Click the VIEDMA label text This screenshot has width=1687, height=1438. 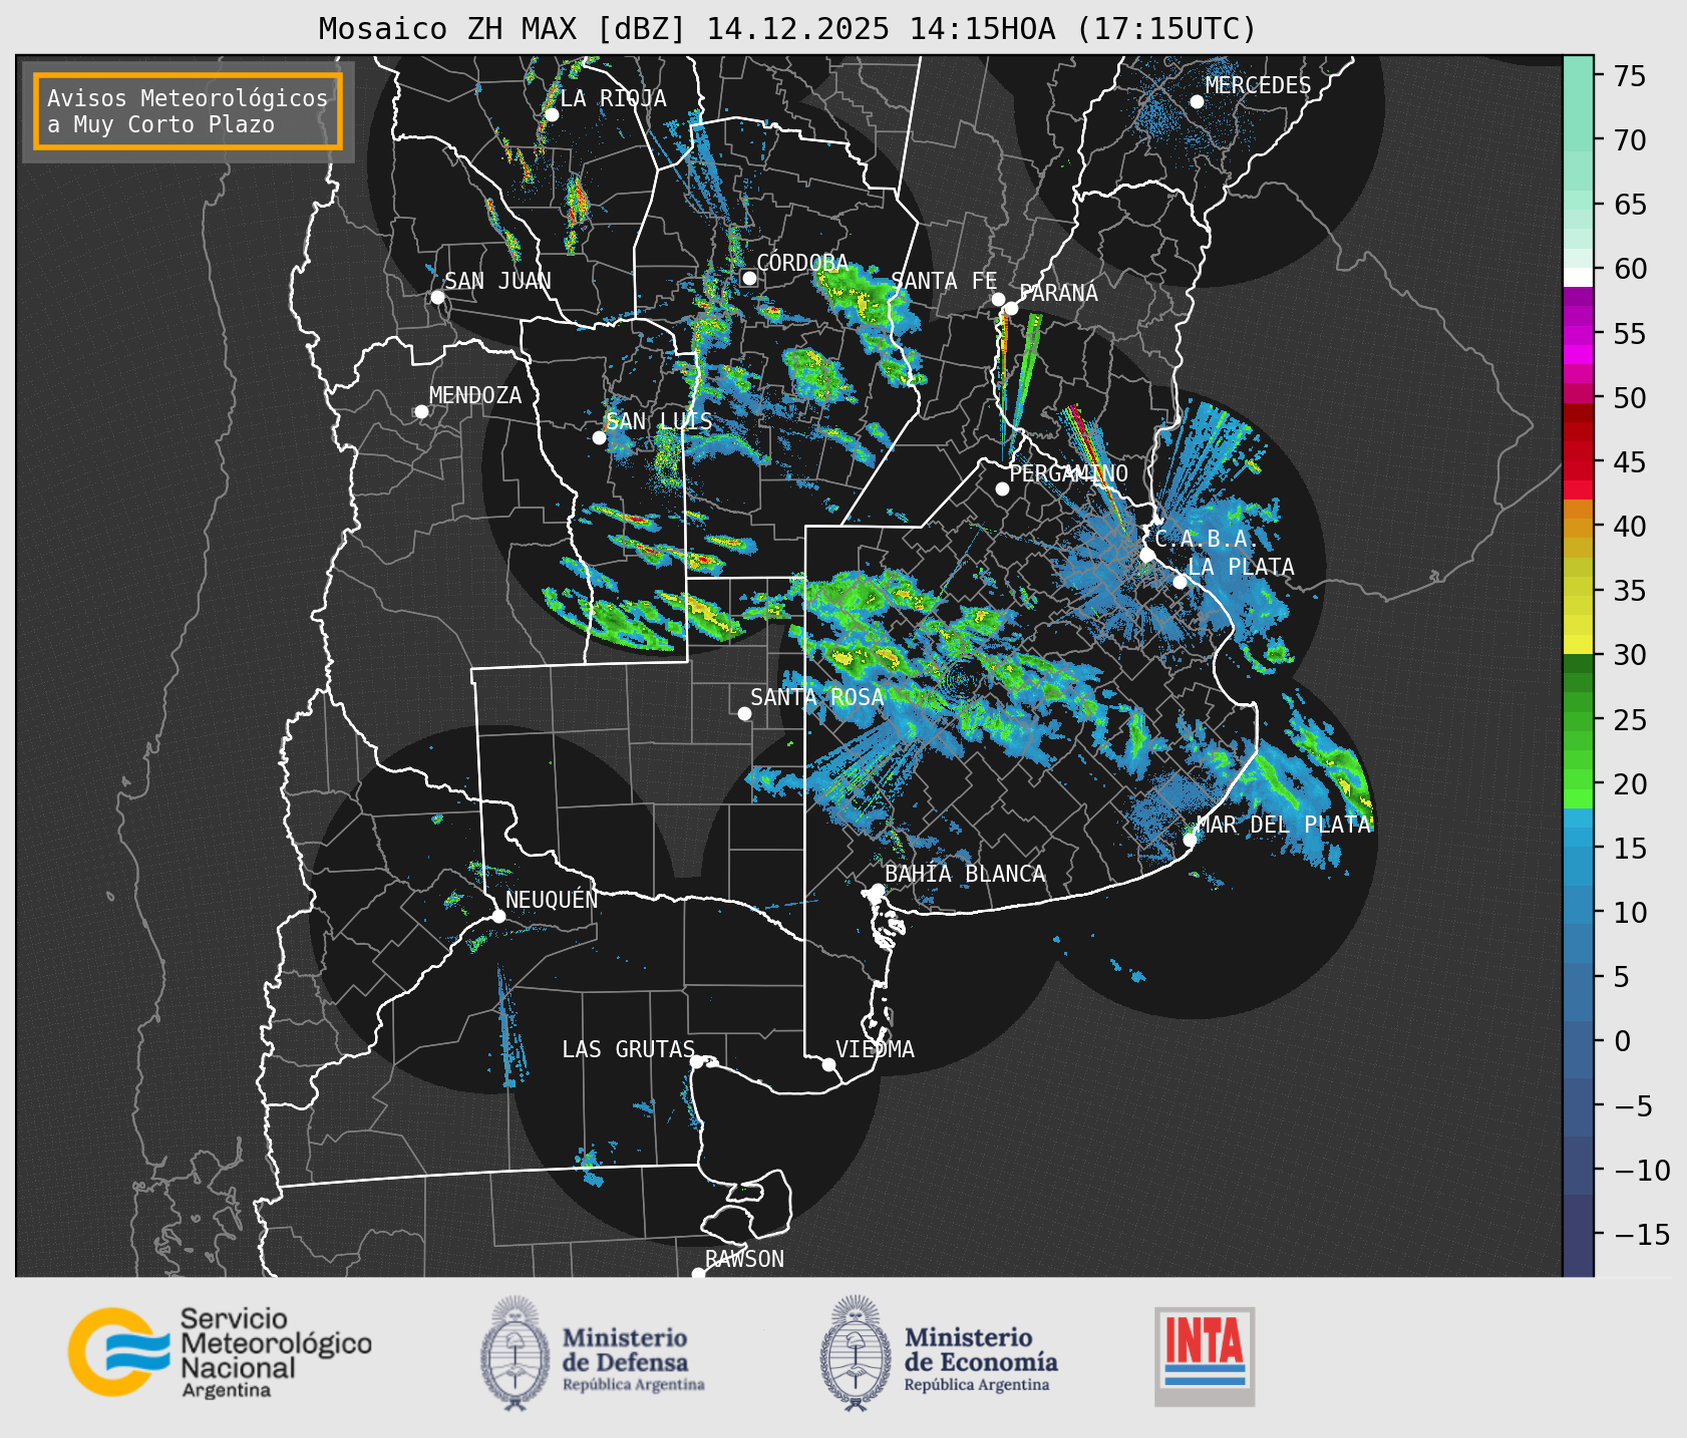point(875,1049)
